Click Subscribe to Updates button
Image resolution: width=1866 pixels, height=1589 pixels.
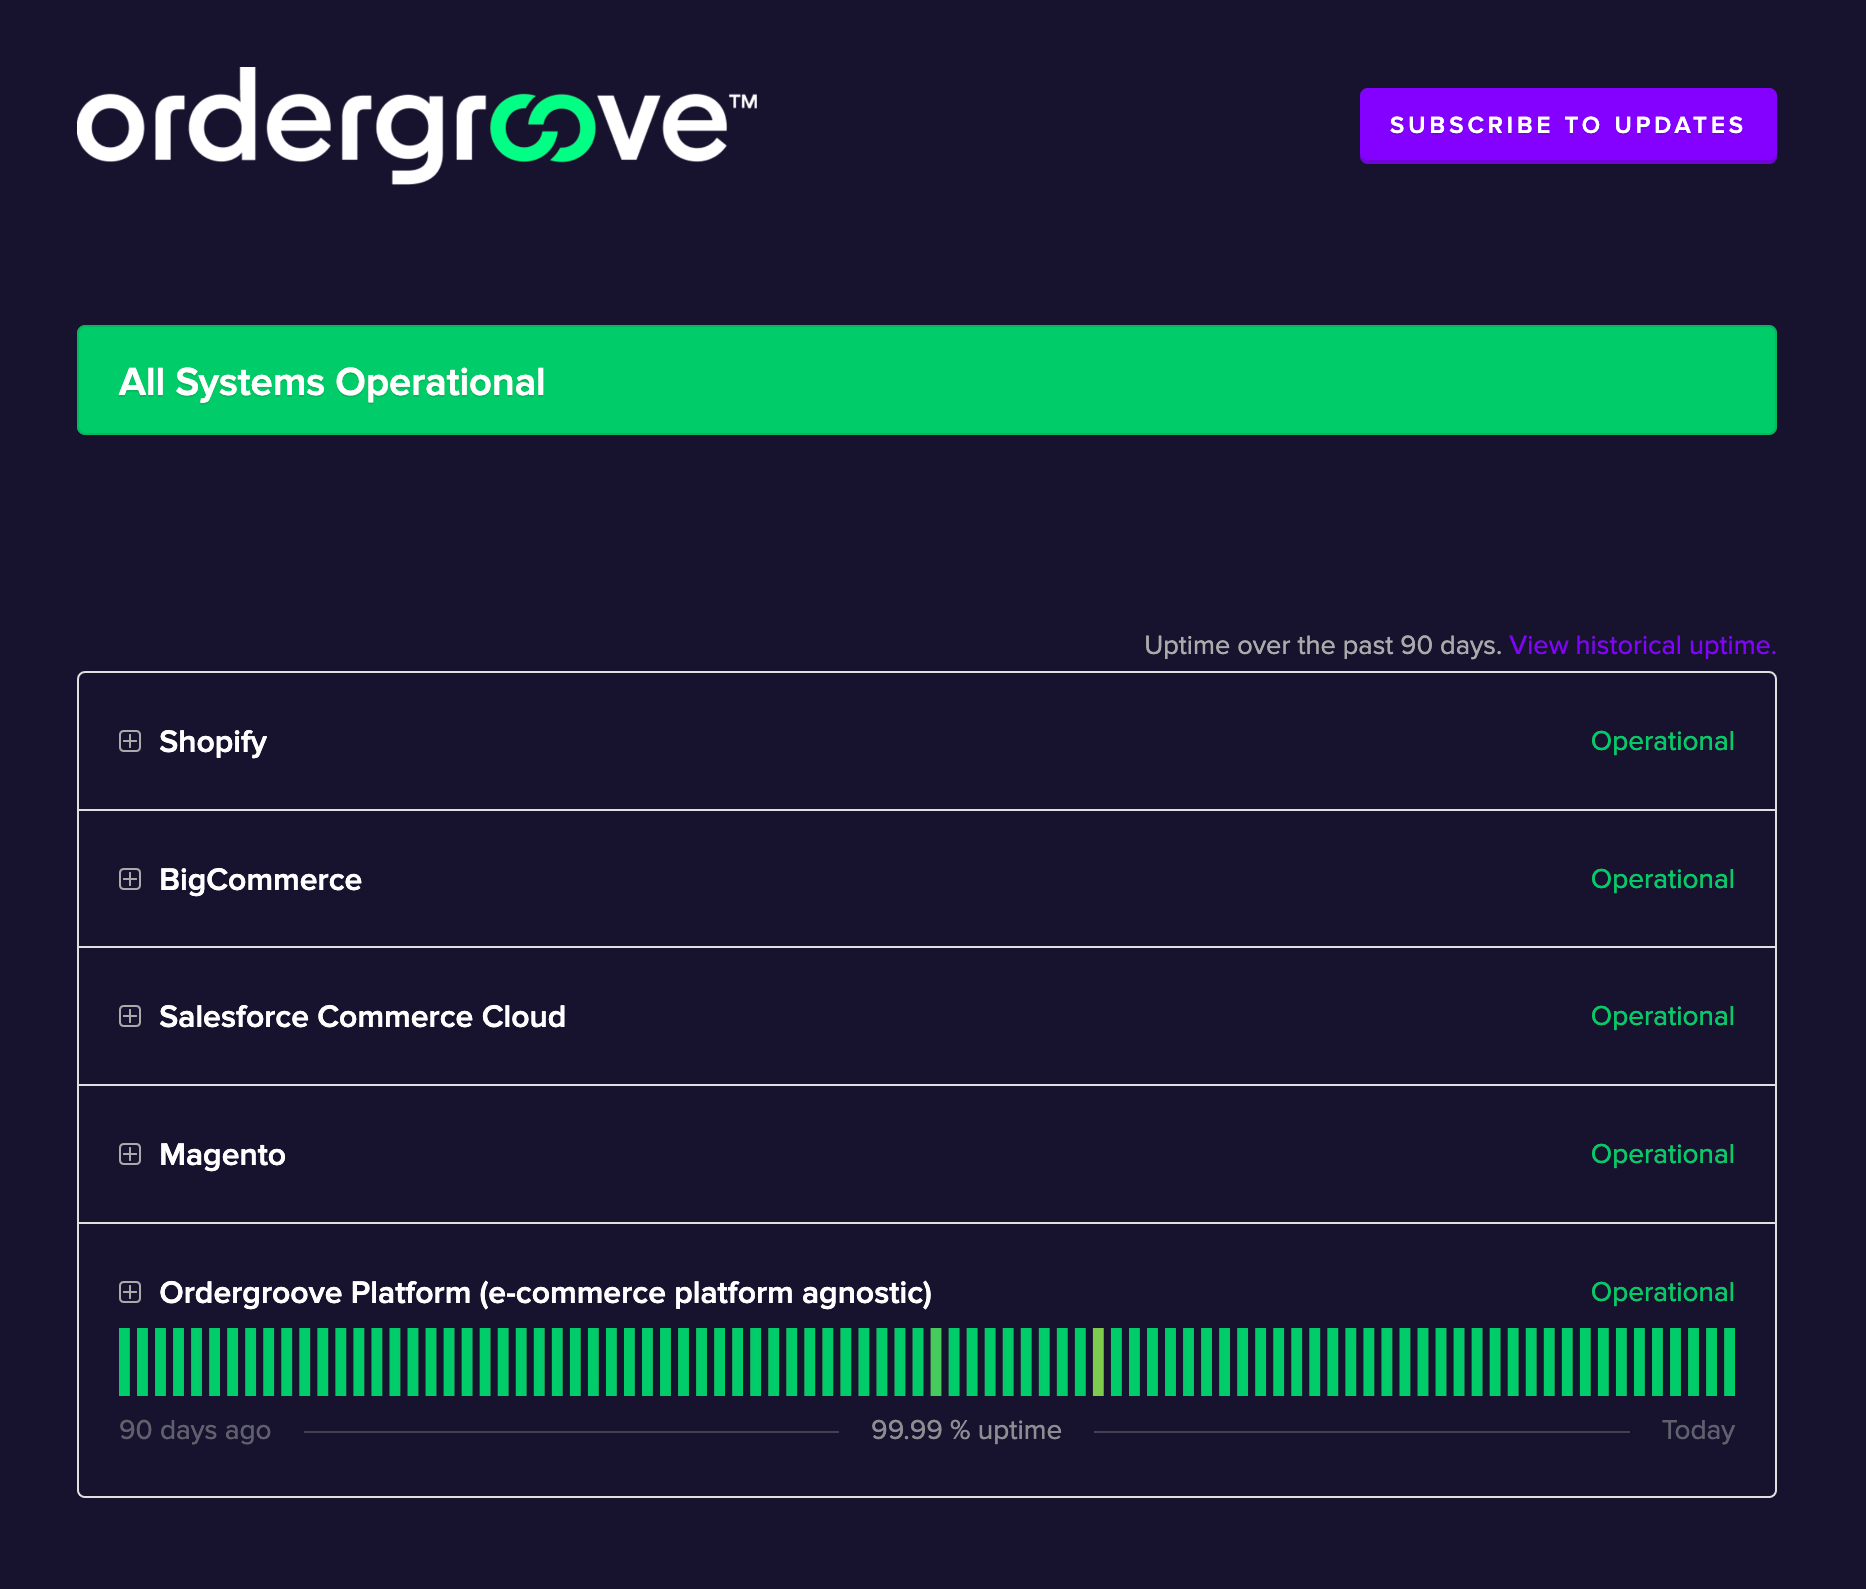click(1567, 125)
